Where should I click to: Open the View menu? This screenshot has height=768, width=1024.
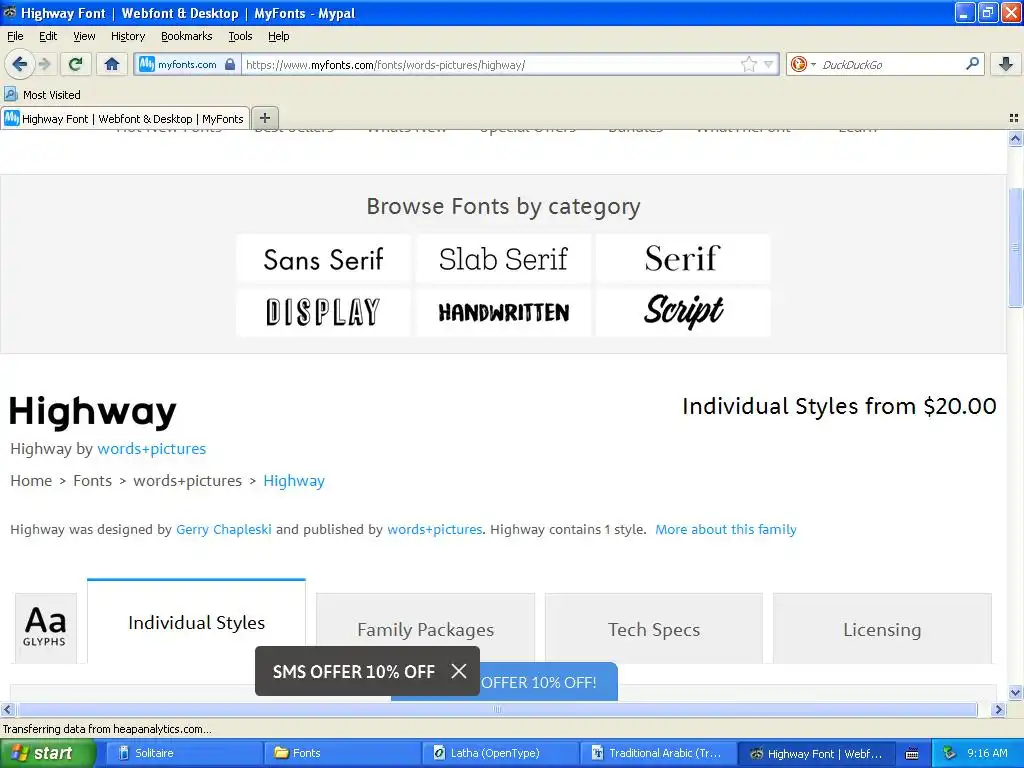tap(84, 36)
